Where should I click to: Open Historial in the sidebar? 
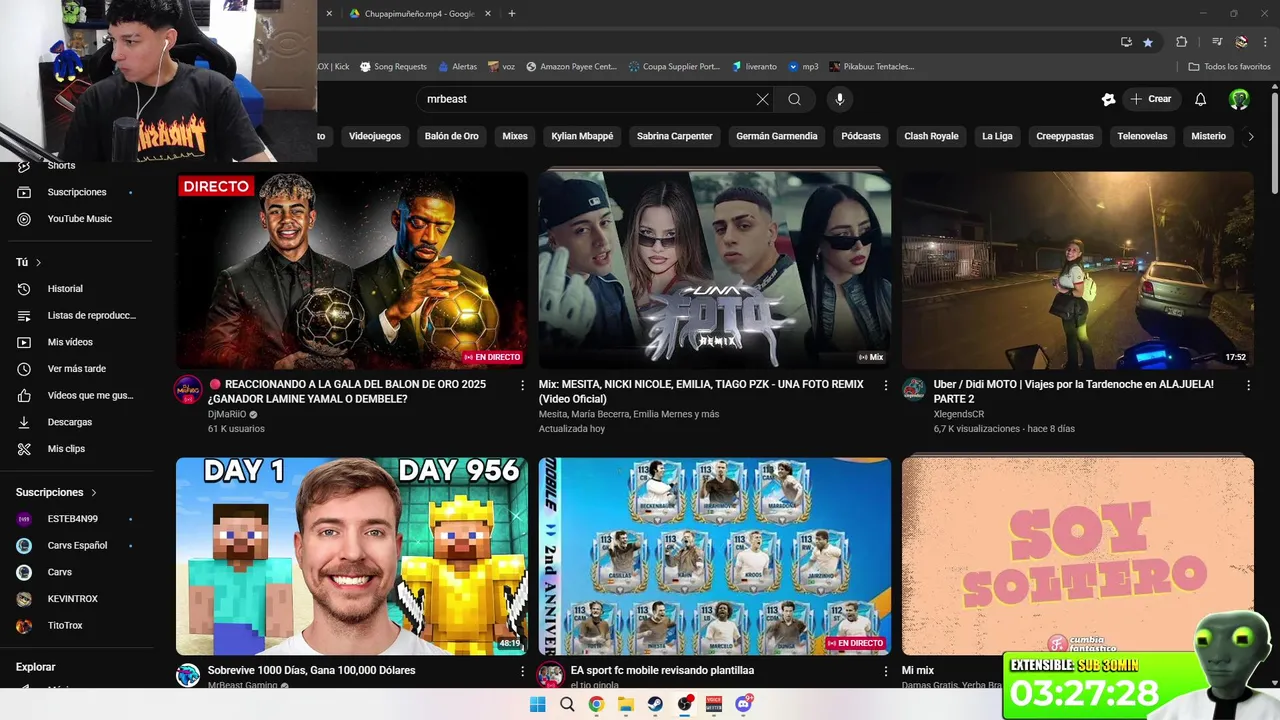coord(65,289)
